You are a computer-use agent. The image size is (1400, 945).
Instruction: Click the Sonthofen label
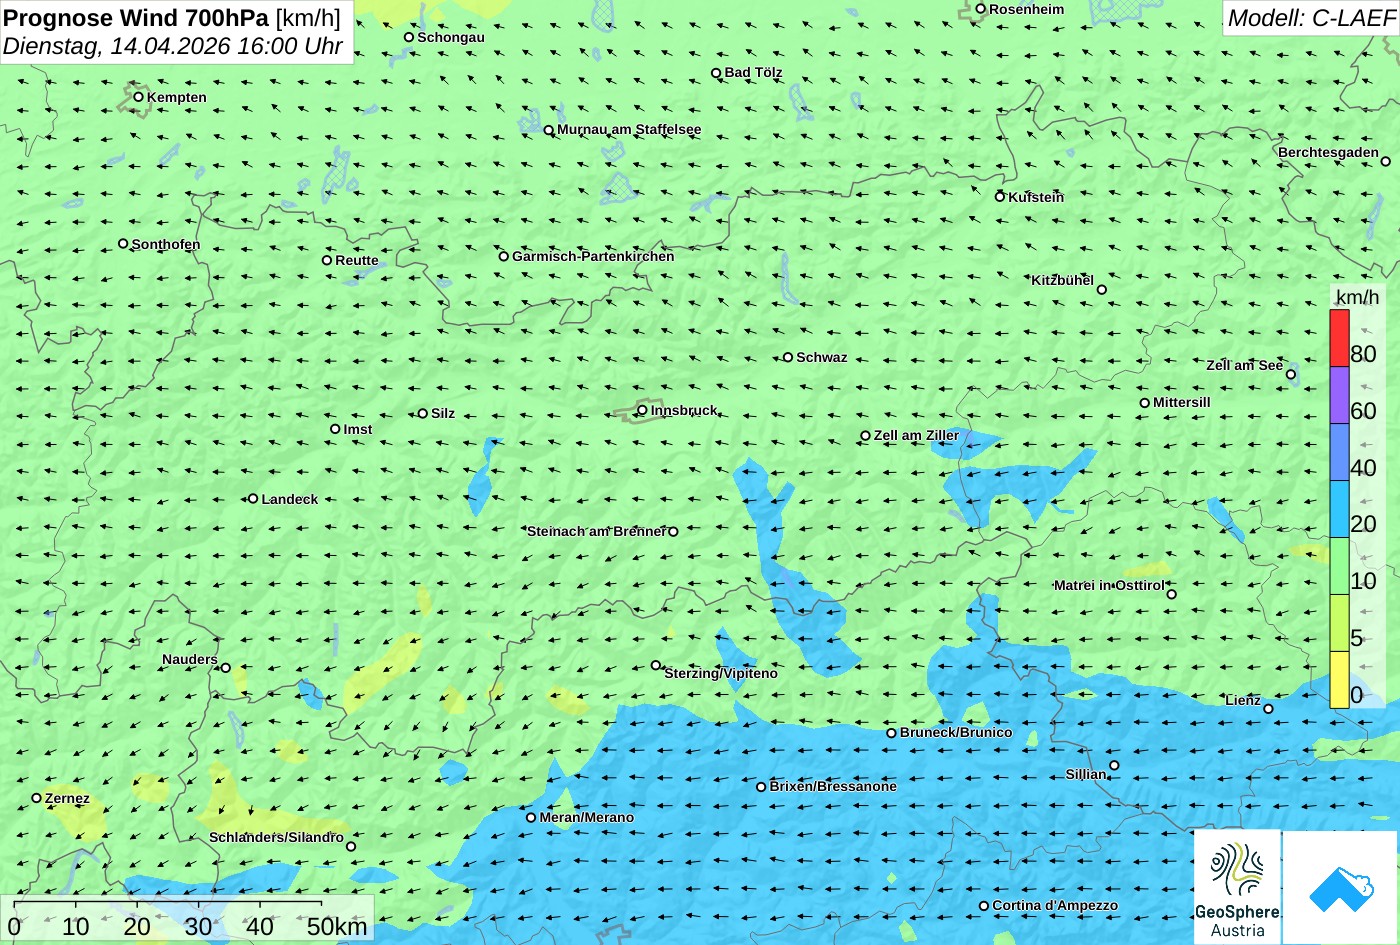[x=166, y=244]
